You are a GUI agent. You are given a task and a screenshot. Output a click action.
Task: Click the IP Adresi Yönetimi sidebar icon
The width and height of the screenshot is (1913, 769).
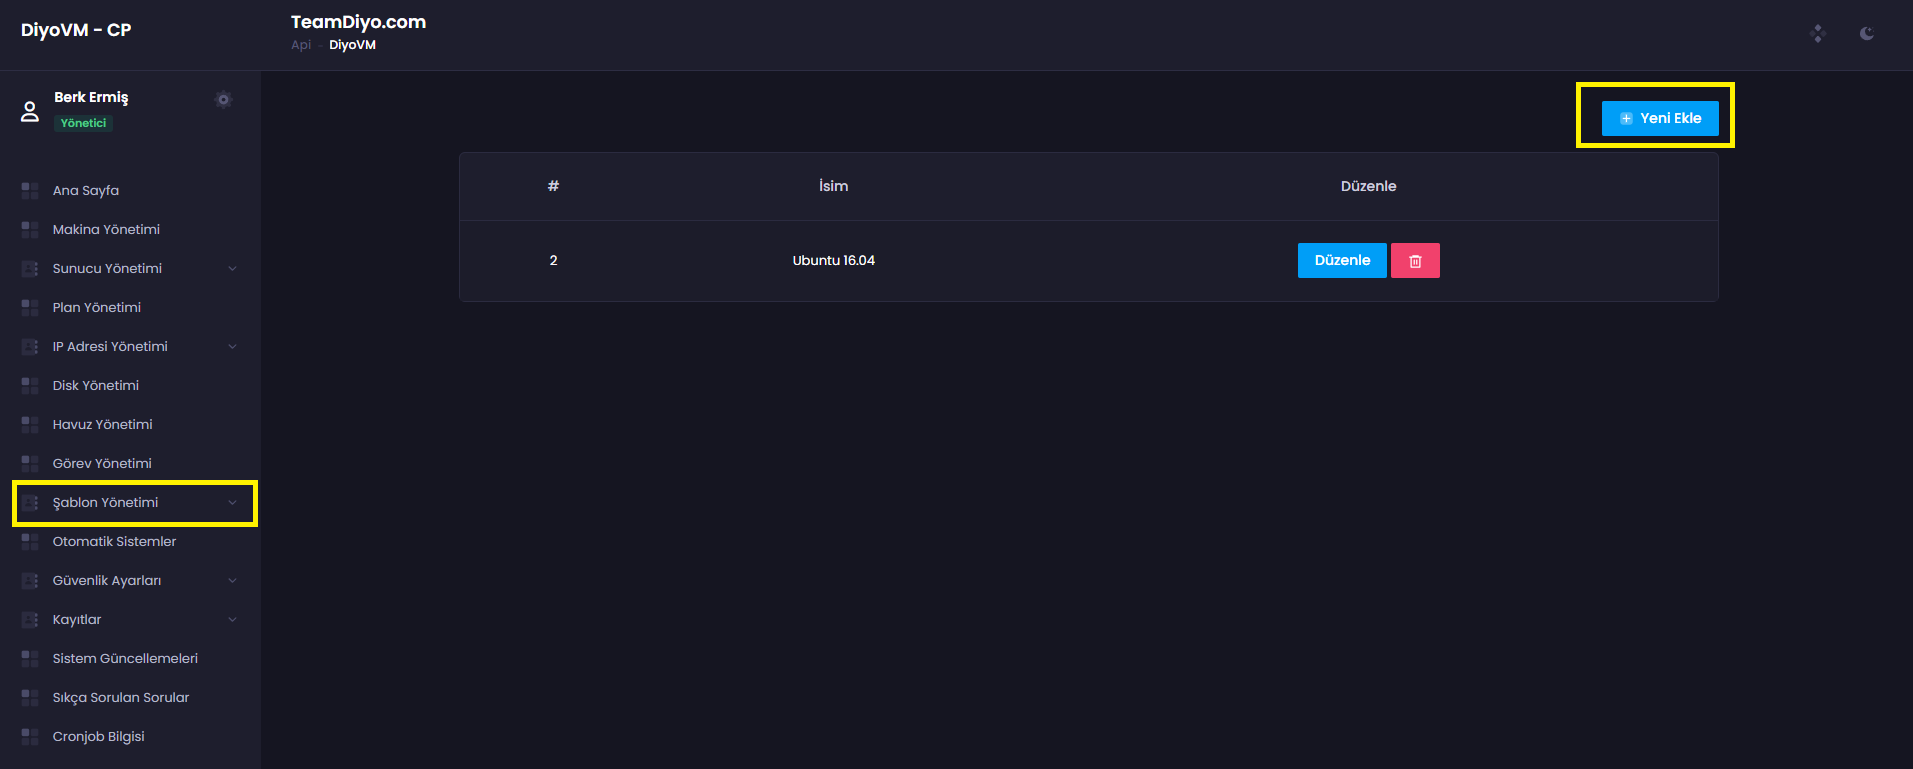click(x=30, y=346)
